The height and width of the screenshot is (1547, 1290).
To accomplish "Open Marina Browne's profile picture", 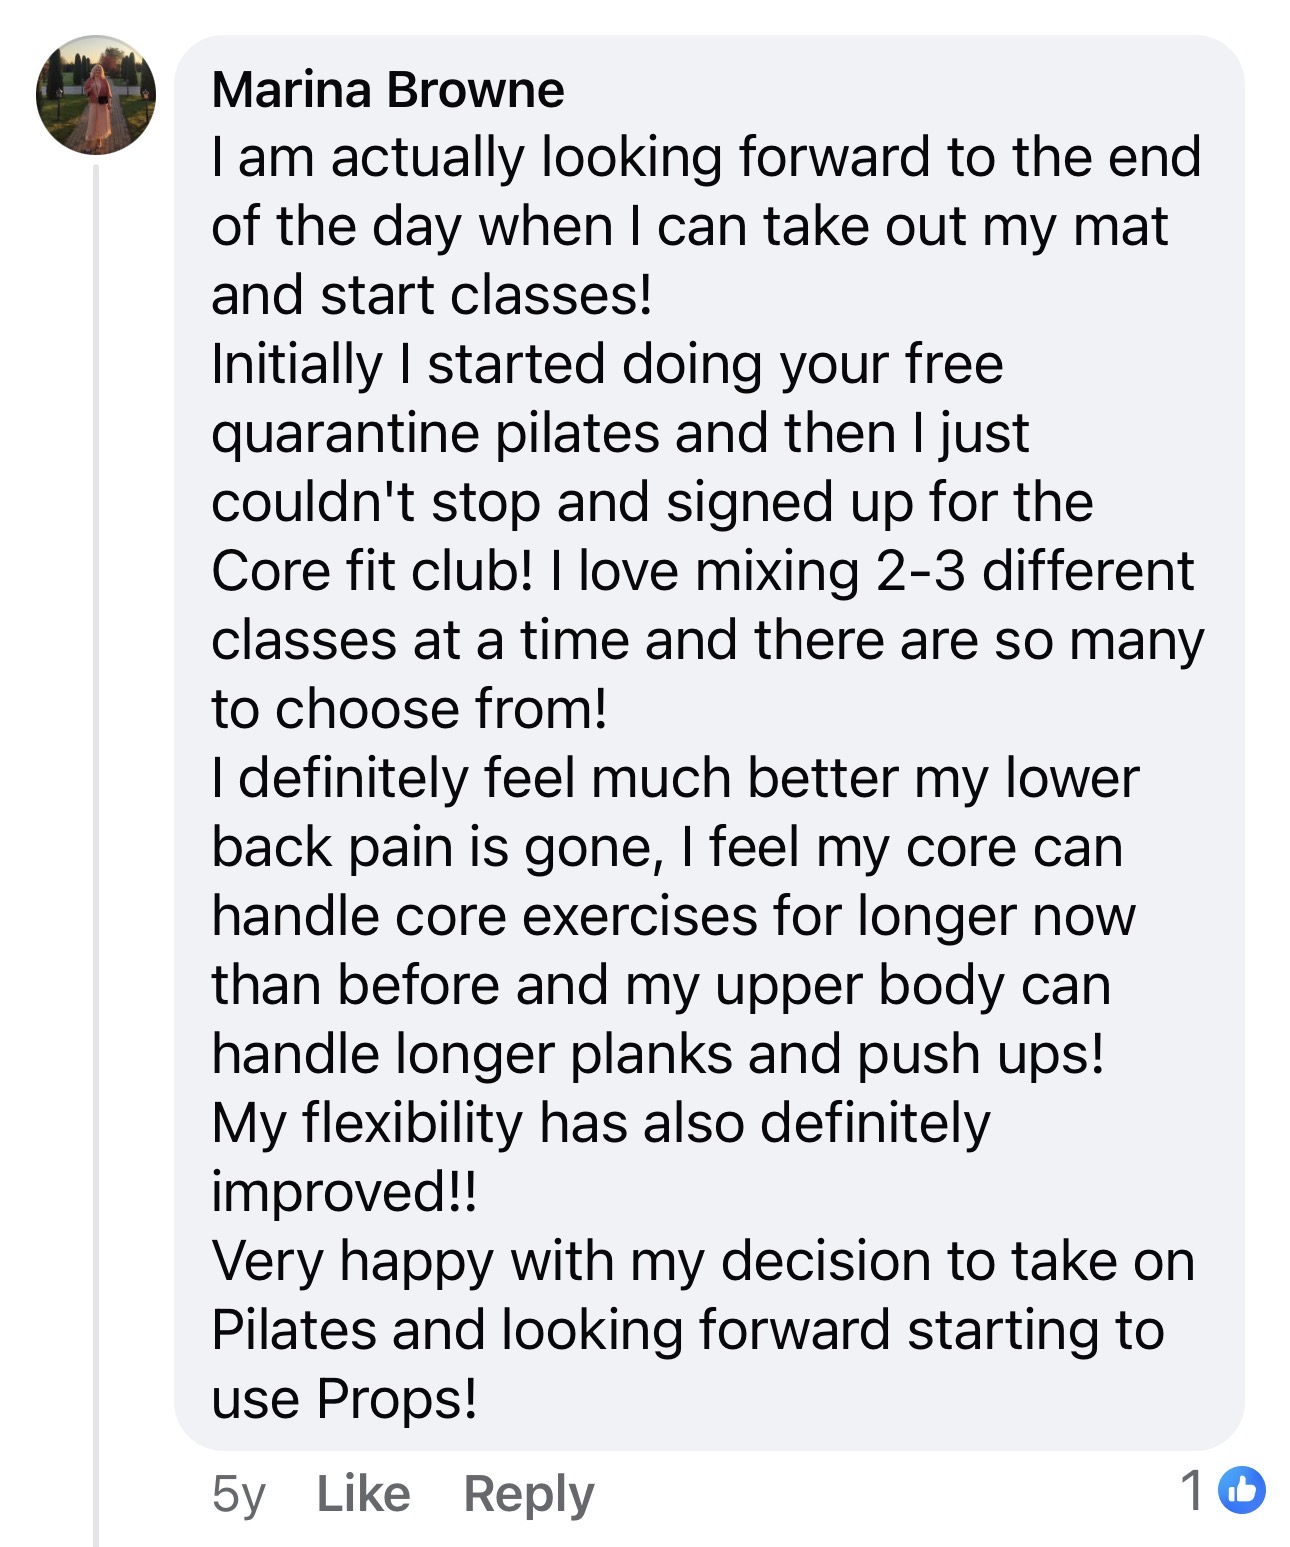I will (x=96, y=96).
